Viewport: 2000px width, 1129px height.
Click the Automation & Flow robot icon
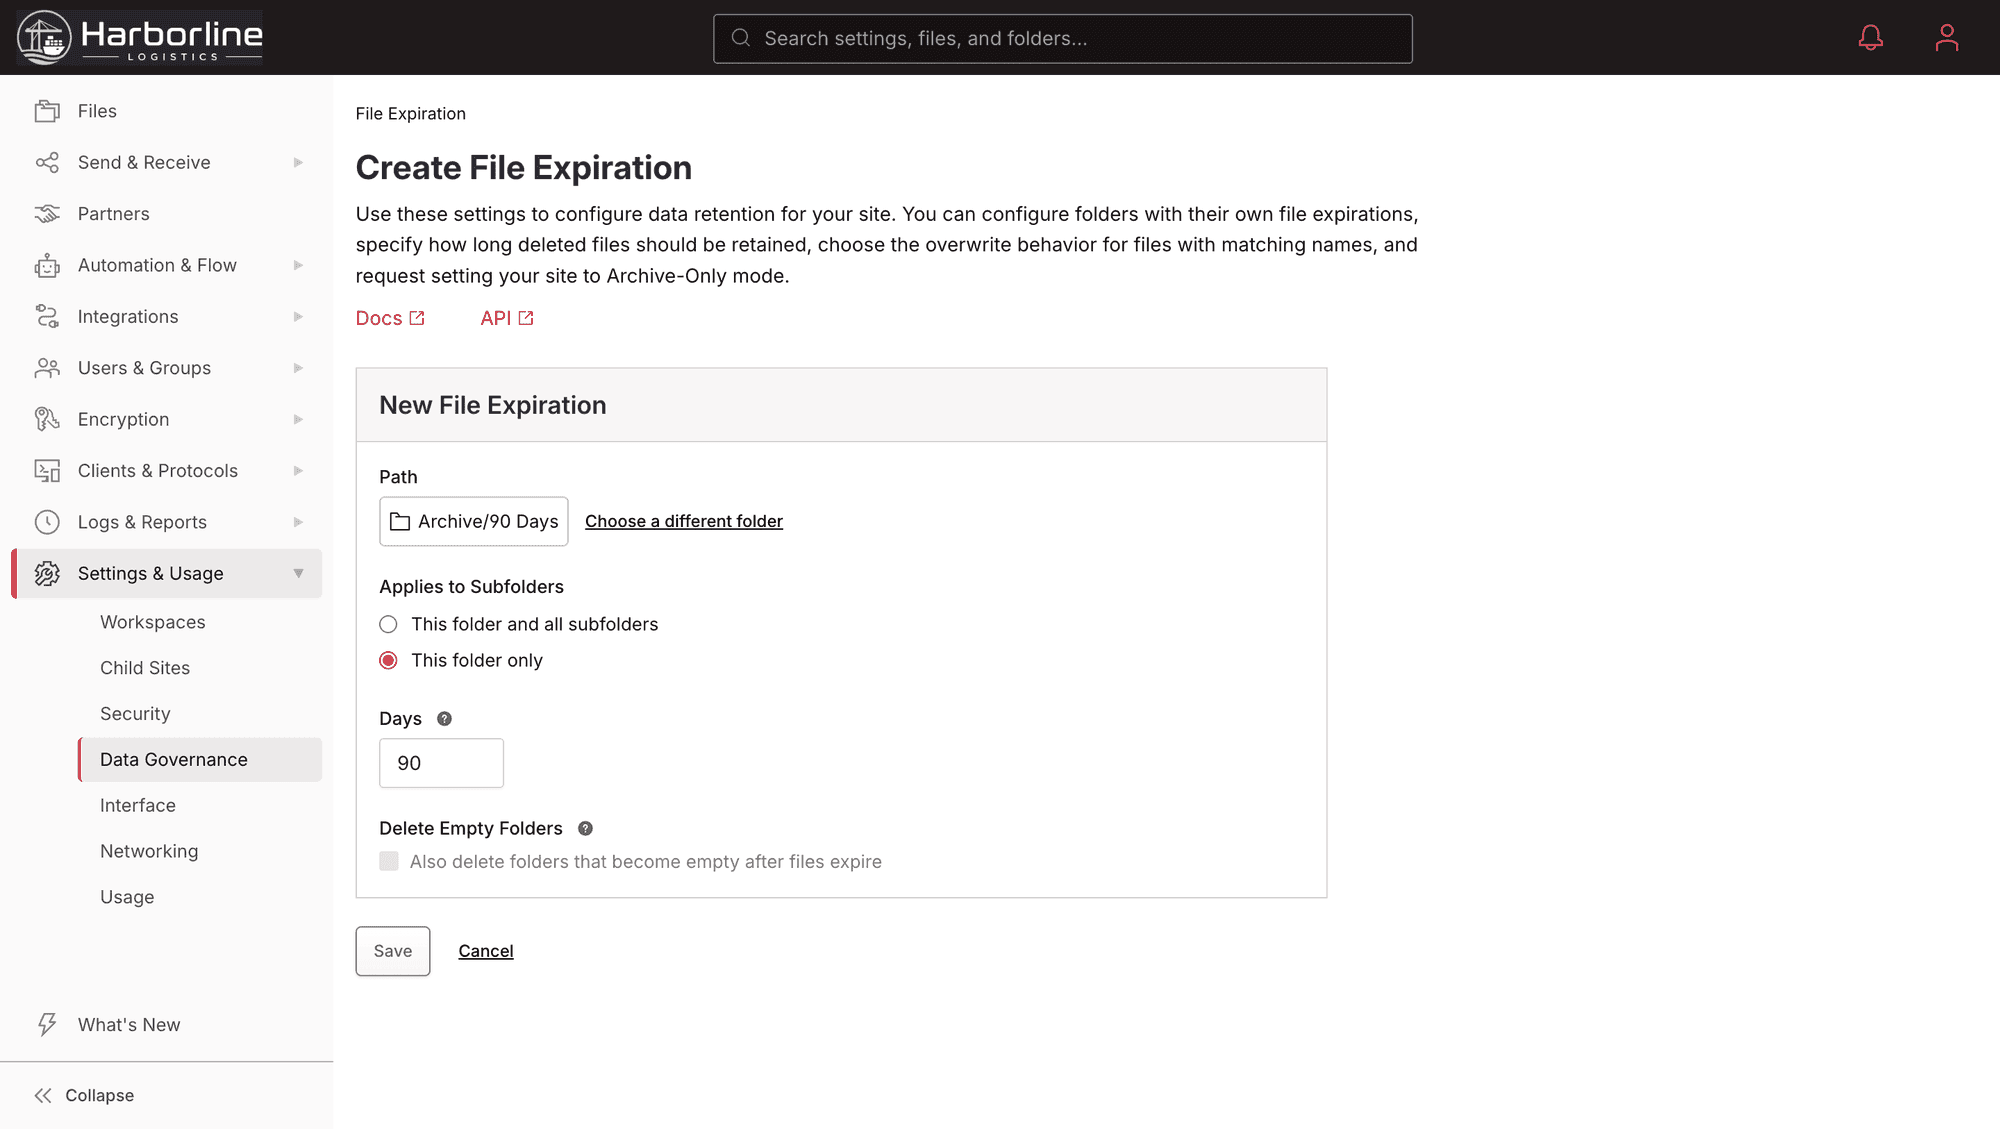click(47, 265)
